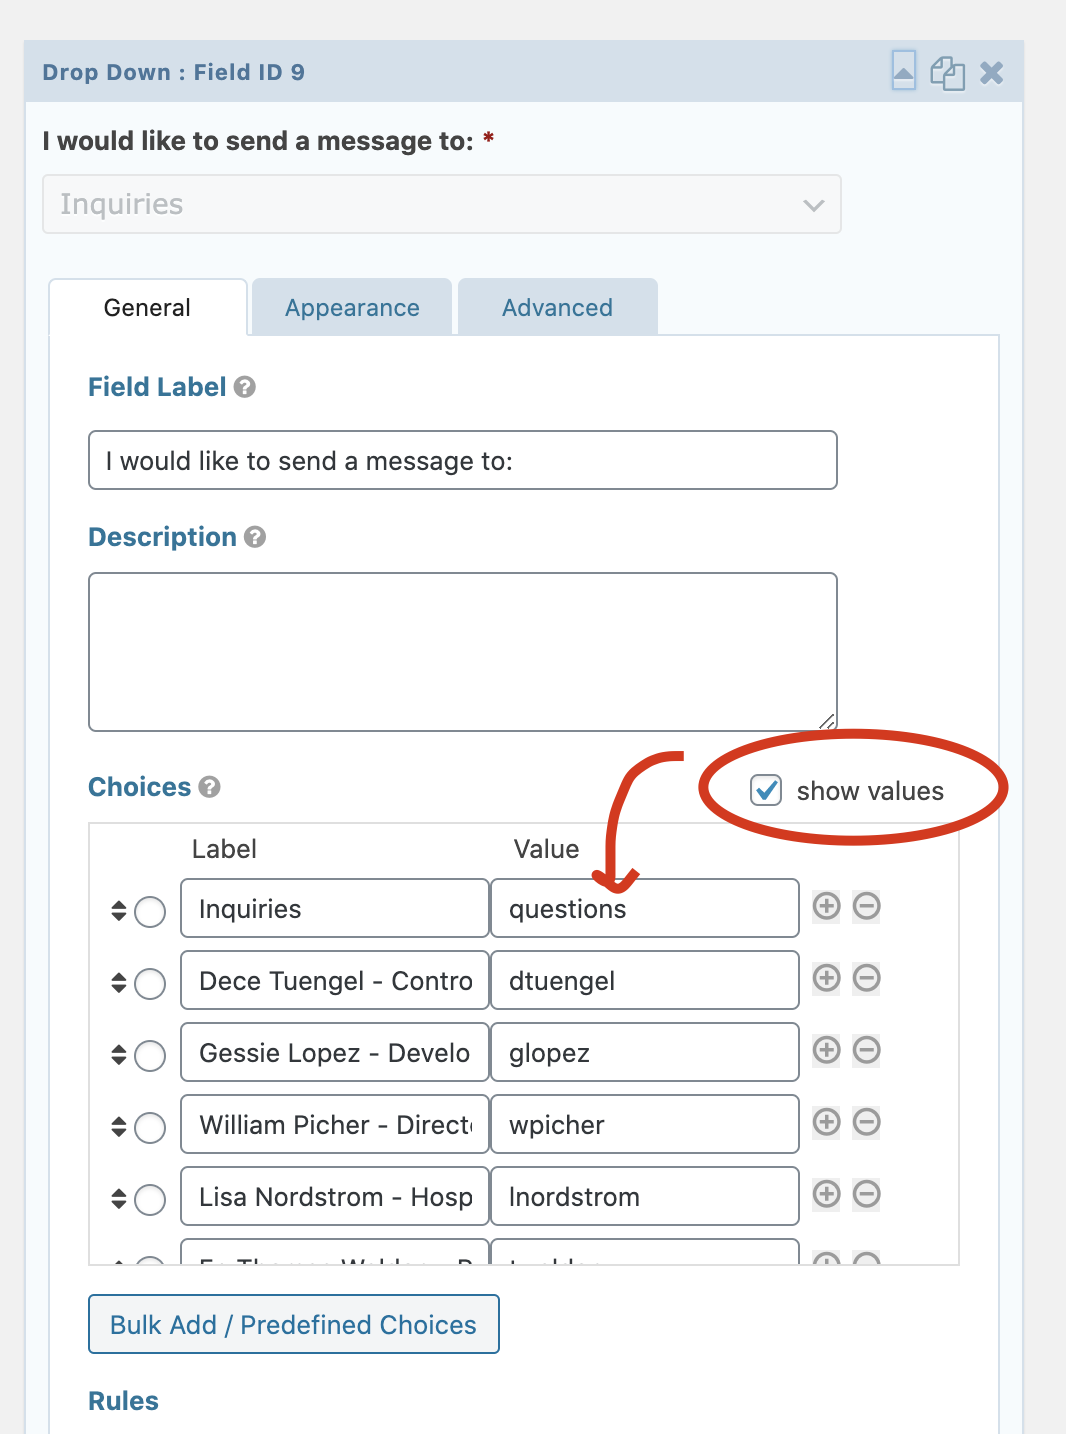Delete the field using the X icon
The width and height of the screenshot is (1066, 1434).
[x=991, y=73]
